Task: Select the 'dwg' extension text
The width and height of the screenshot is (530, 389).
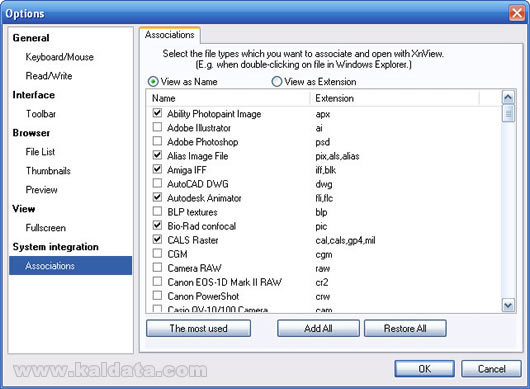Action: (323, 185)
